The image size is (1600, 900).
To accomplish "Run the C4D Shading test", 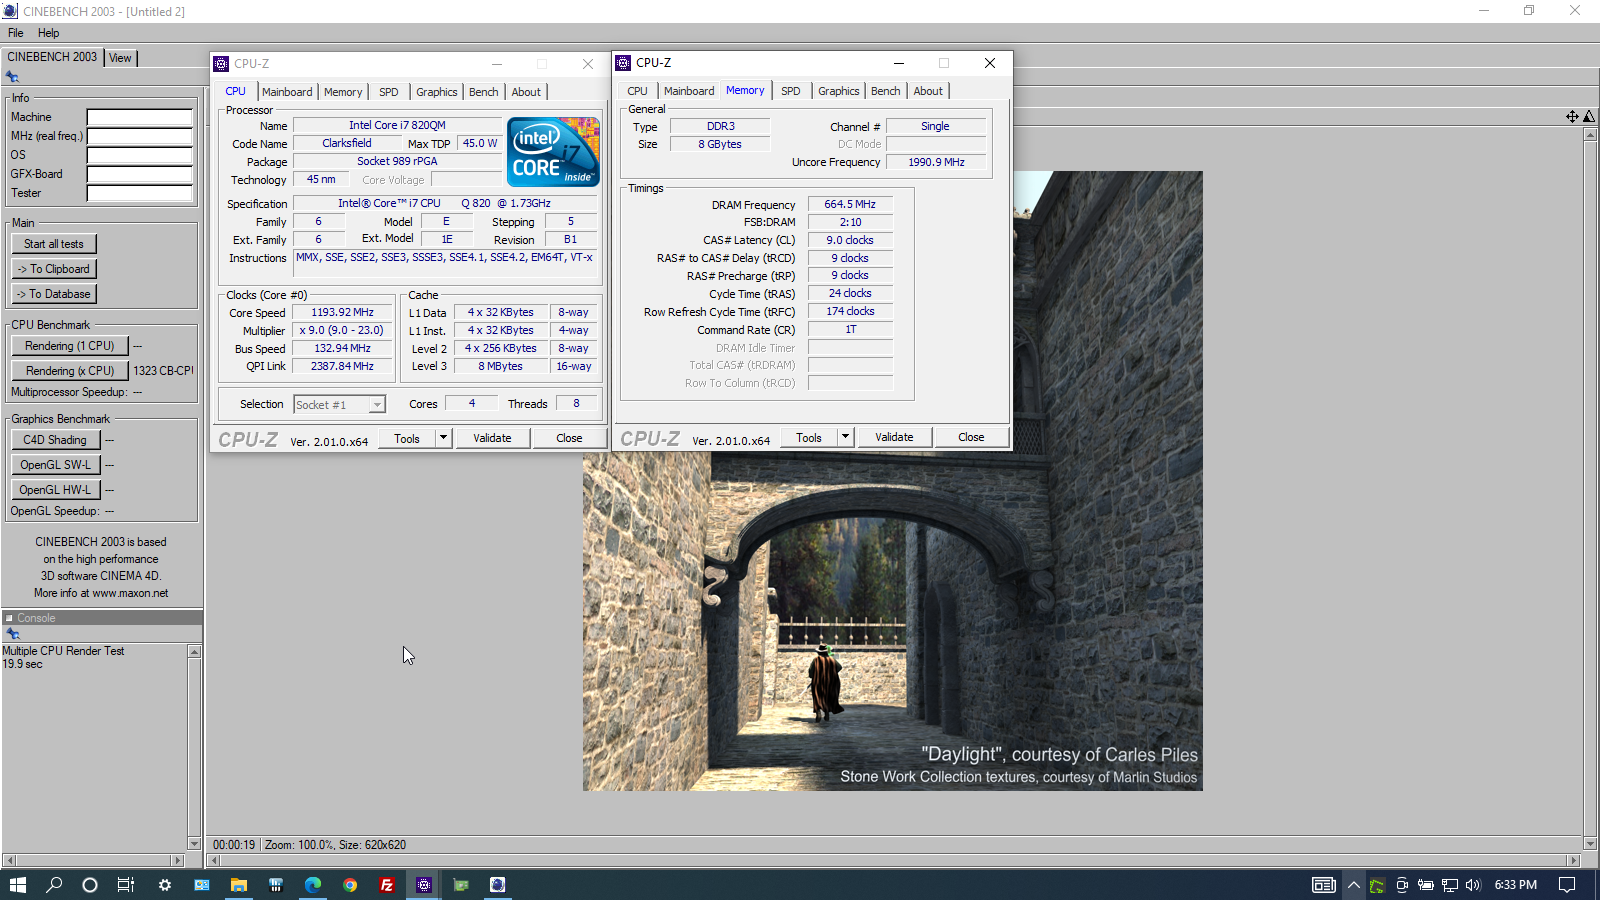I will coord(55,440).
